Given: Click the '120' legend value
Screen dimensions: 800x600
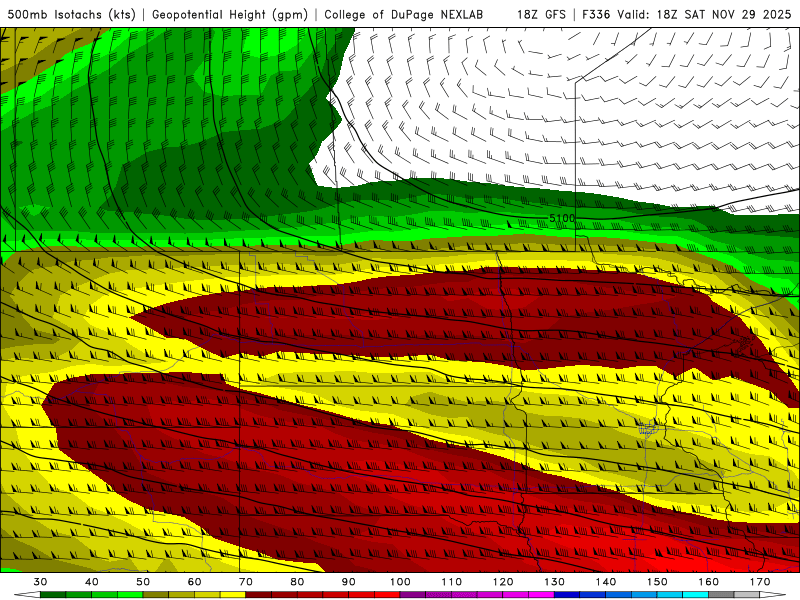Looking at the screenshot, I should pyautogui.click(x=503, y=582).
